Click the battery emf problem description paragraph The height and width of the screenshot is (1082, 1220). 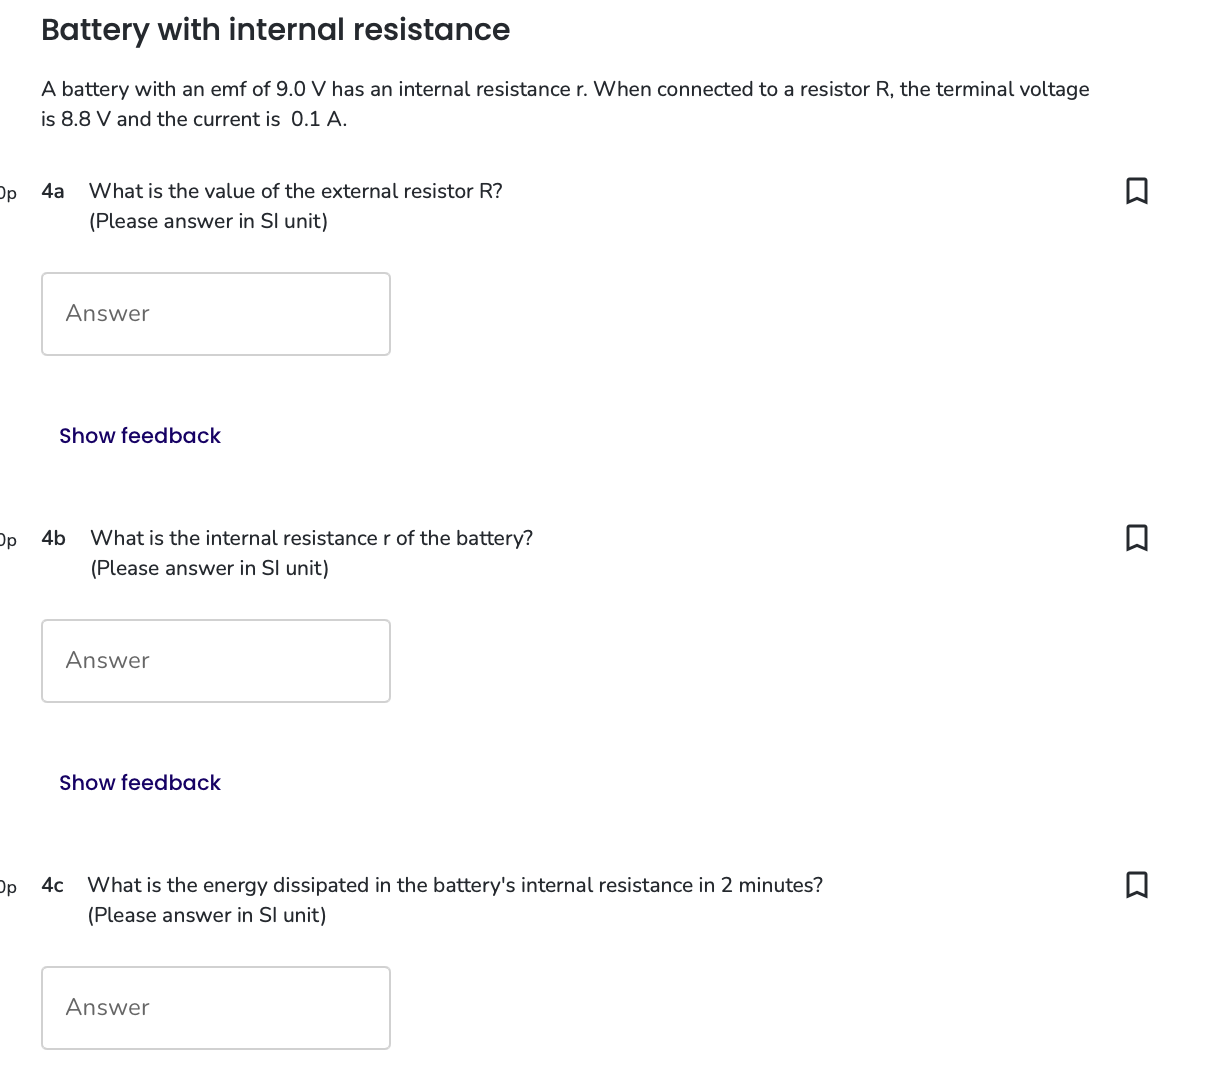pos(565,104)
